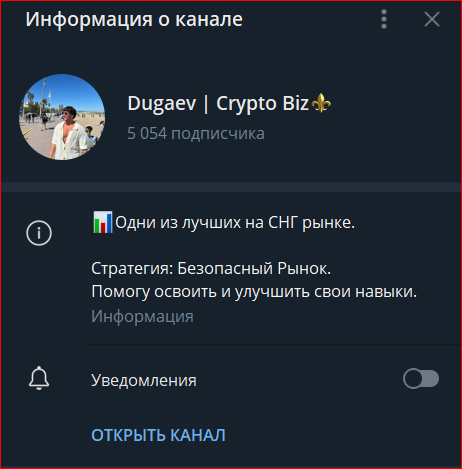This screenshot has height=469, width=462.
Task: Click the notifications bell icon
Action: 39,378
